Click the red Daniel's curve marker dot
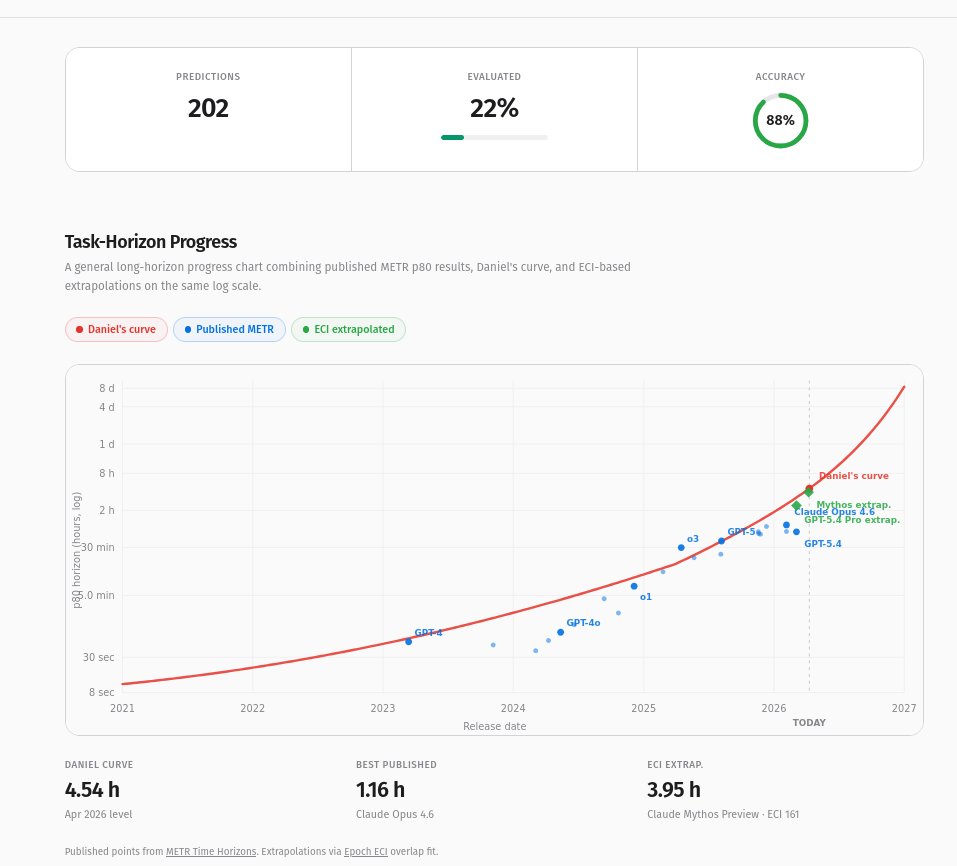The image size is (957, 866). (809, 488)
